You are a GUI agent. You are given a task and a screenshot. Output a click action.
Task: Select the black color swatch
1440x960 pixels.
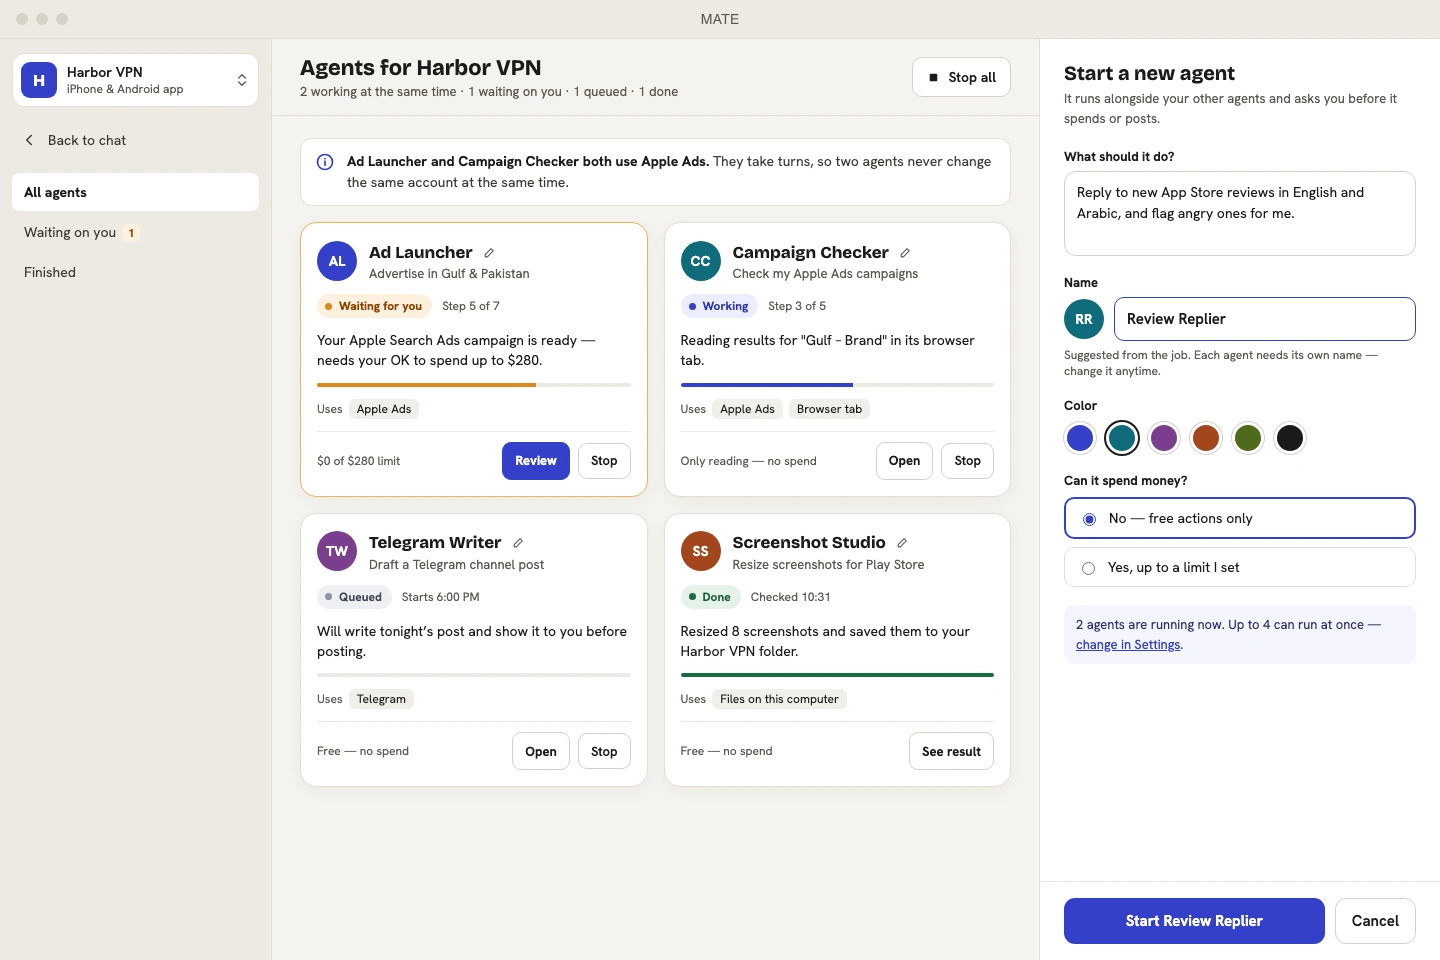[x=1290, y=438]
